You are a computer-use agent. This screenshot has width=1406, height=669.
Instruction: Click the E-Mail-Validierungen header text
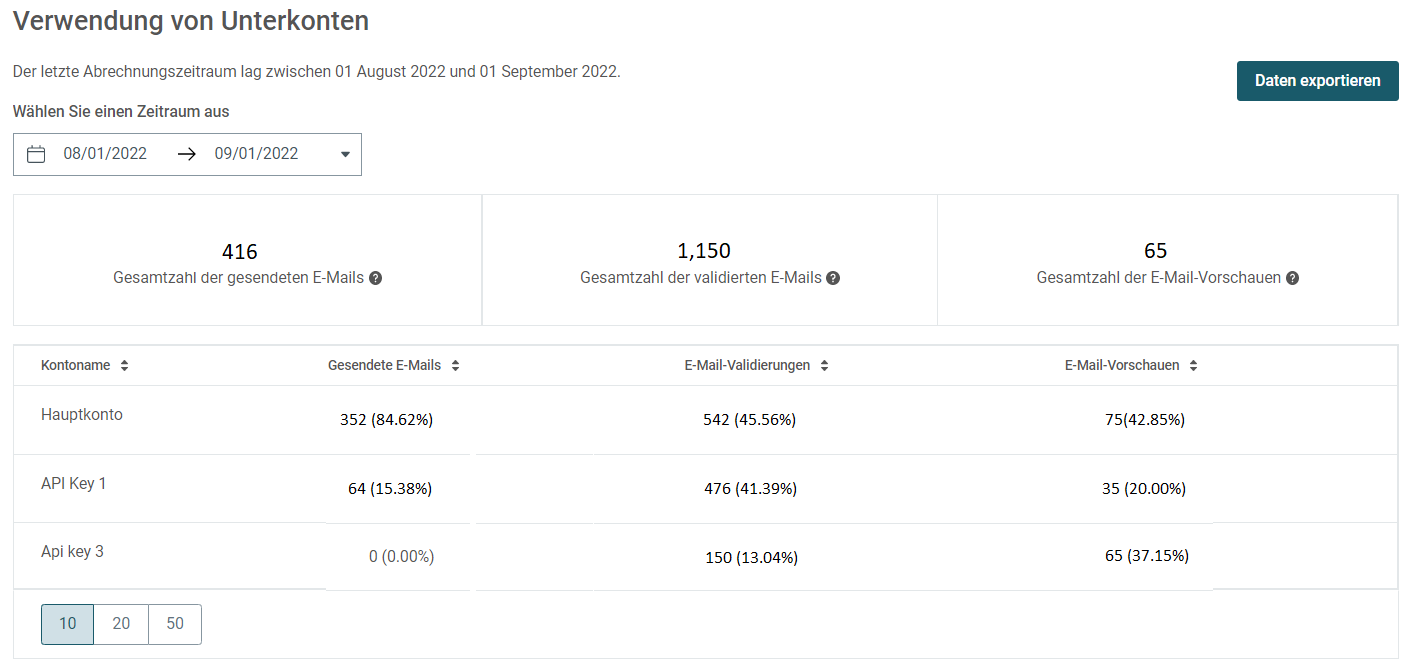(x=747, y=366)
